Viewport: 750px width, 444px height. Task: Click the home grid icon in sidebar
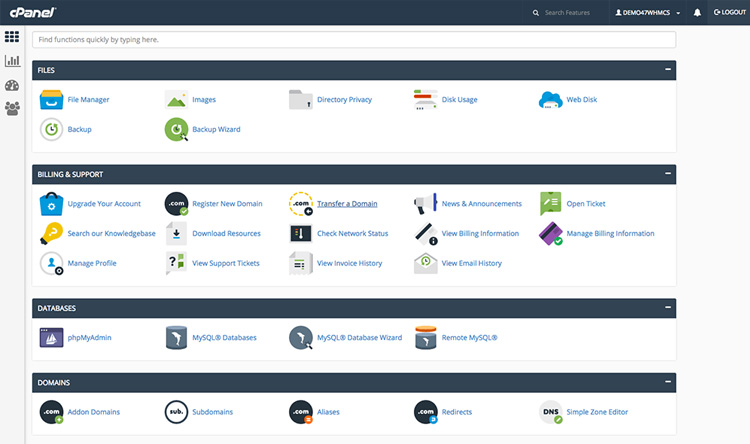point(12,37)
